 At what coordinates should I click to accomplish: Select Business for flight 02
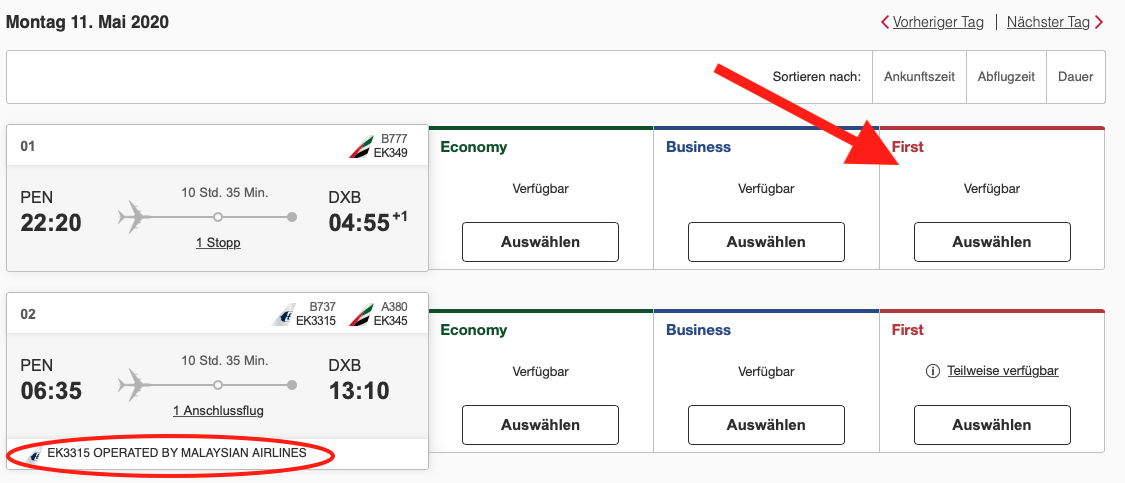pos(766,425)
